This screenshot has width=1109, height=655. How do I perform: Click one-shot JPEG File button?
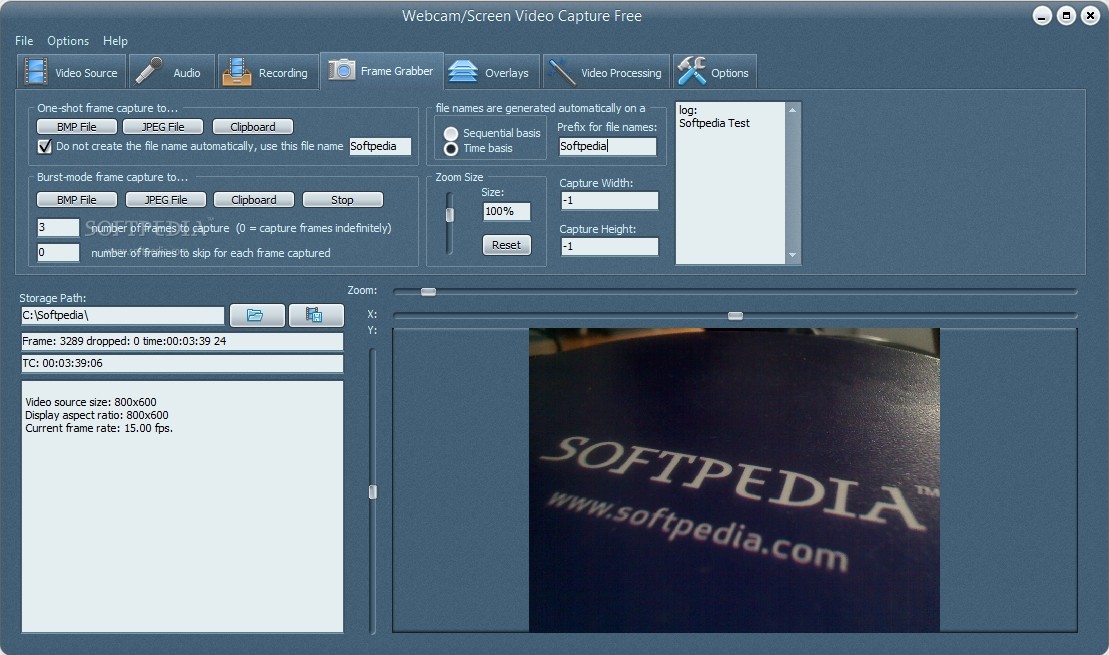(163, 127)
